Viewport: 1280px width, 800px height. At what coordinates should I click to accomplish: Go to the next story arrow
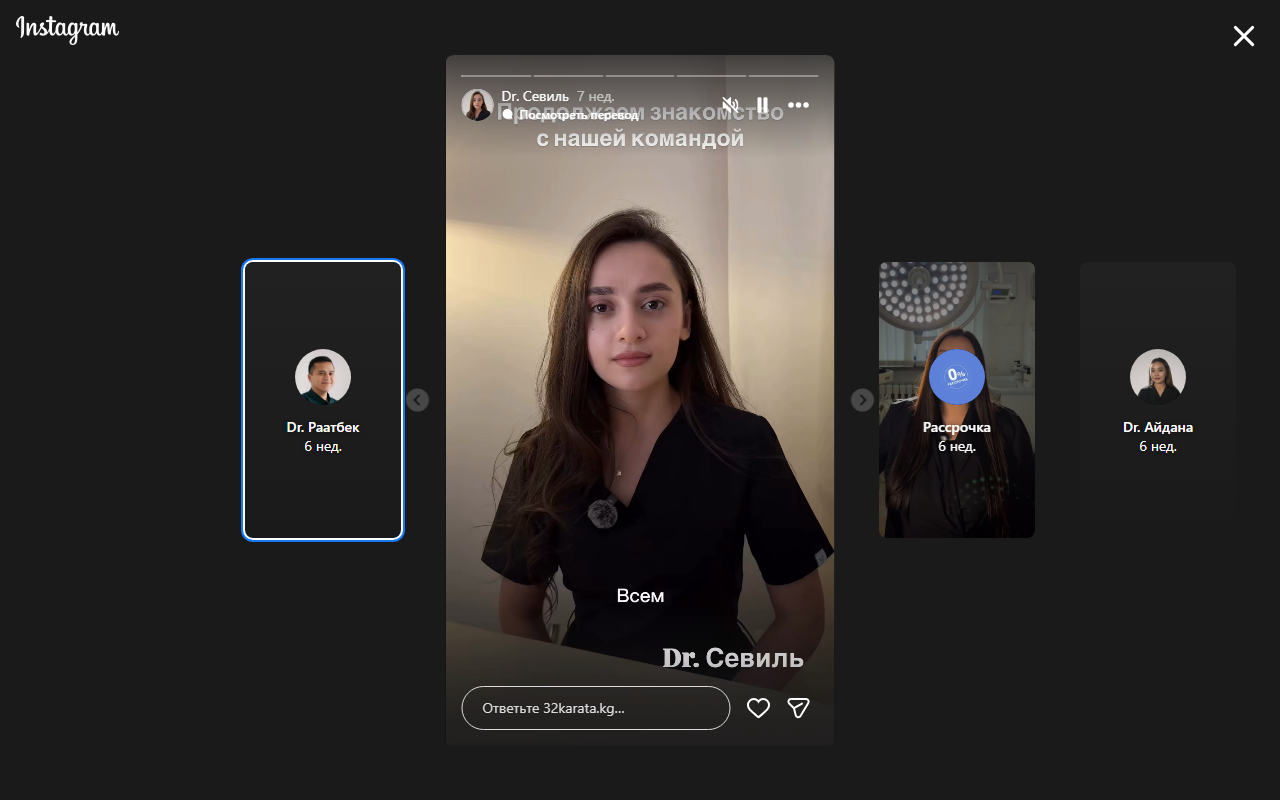tap(862, 400)
